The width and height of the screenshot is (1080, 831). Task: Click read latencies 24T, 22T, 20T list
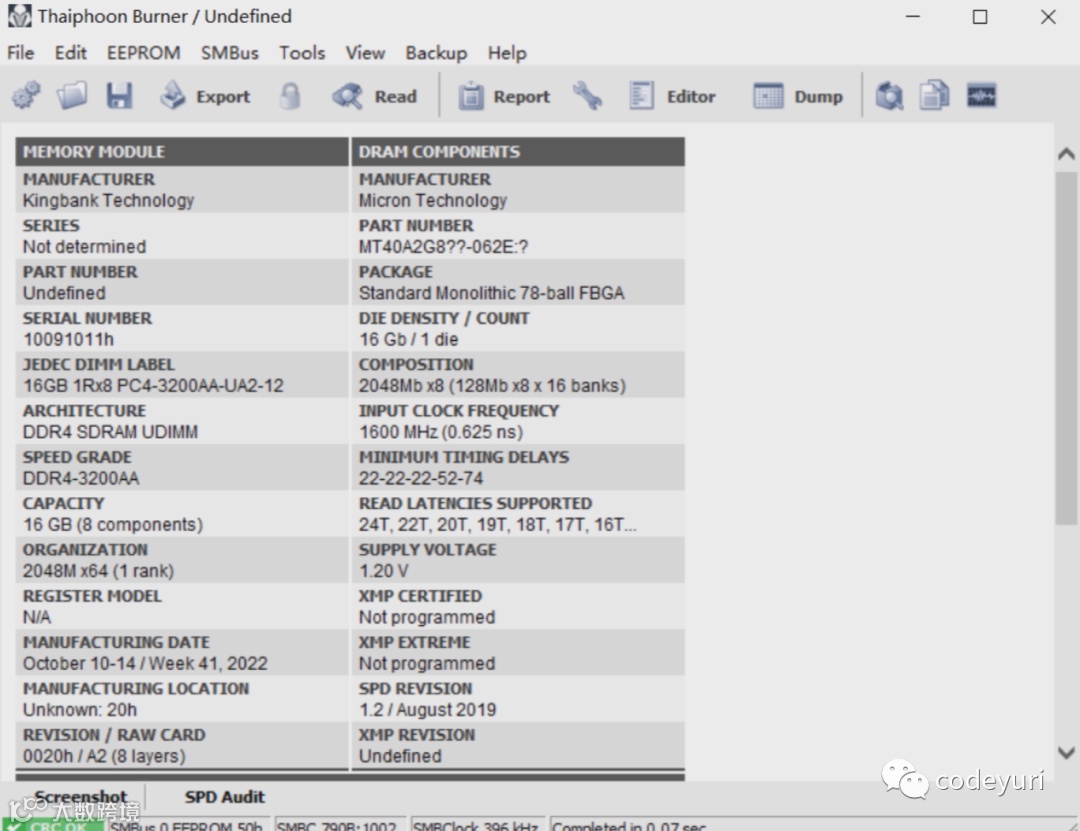pos(497,524)
